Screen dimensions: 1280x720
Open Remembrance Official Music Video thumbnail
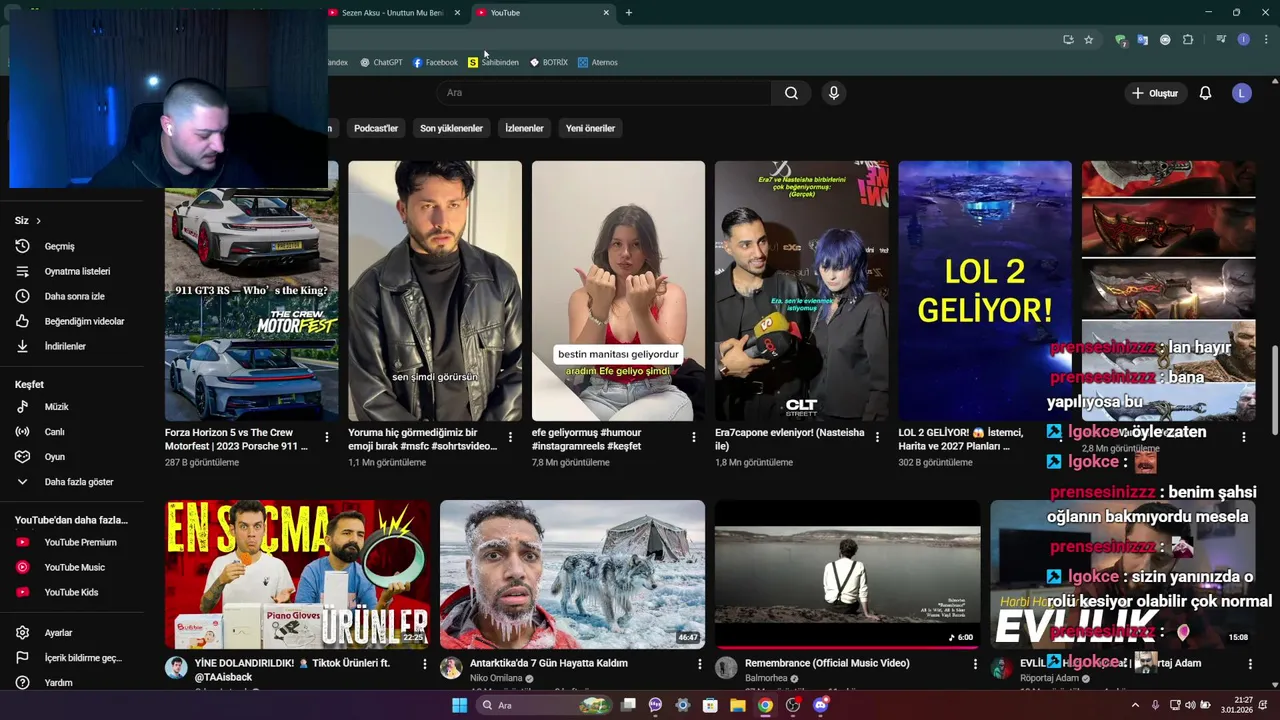click(847, 574)
